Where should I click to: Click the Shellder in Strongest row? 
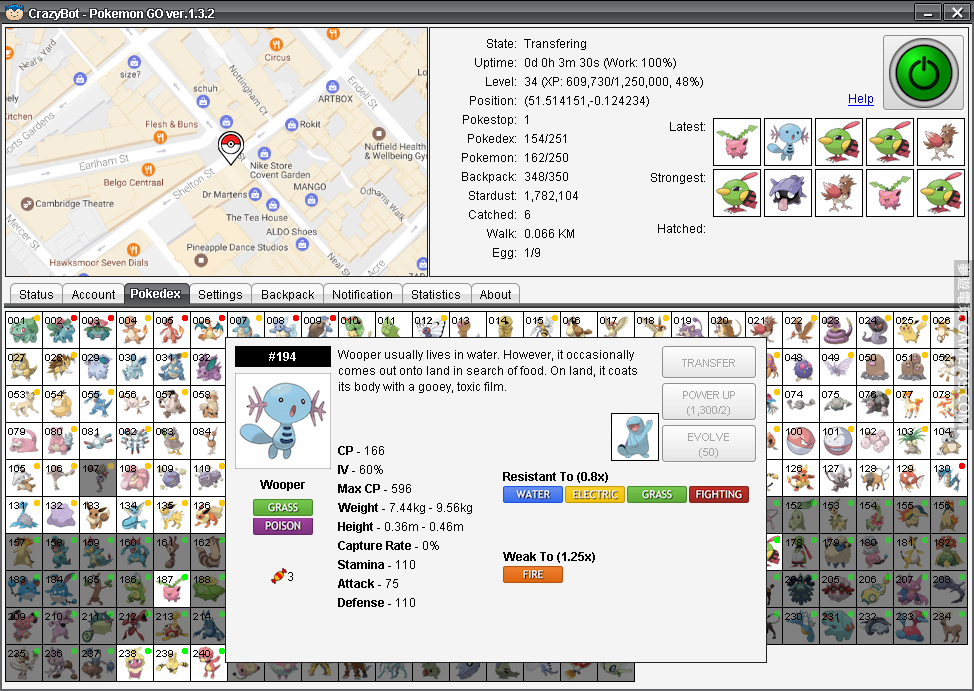788,193
